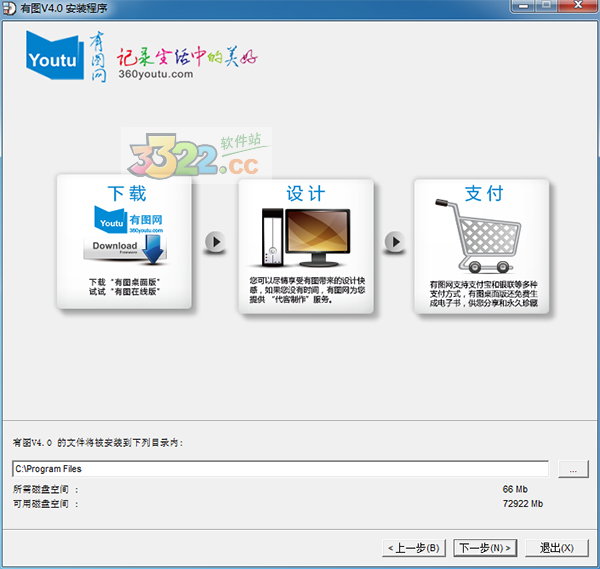This screenshot has width=600, height=569.
Task: Proceed with 下一步(N) button
Action: [x=485, y=548]
